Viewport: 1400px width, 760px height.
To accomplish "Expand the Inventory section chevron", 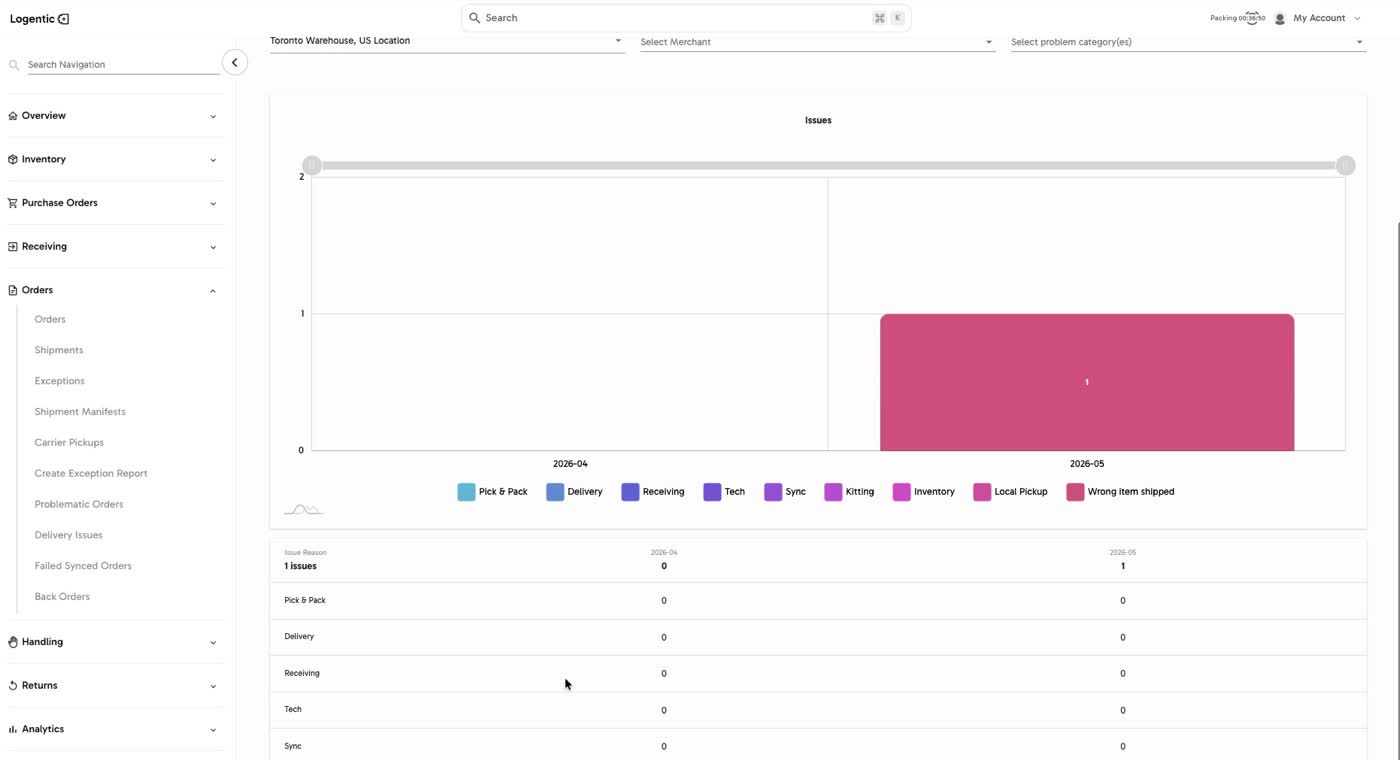I will [x=213, y=160].
